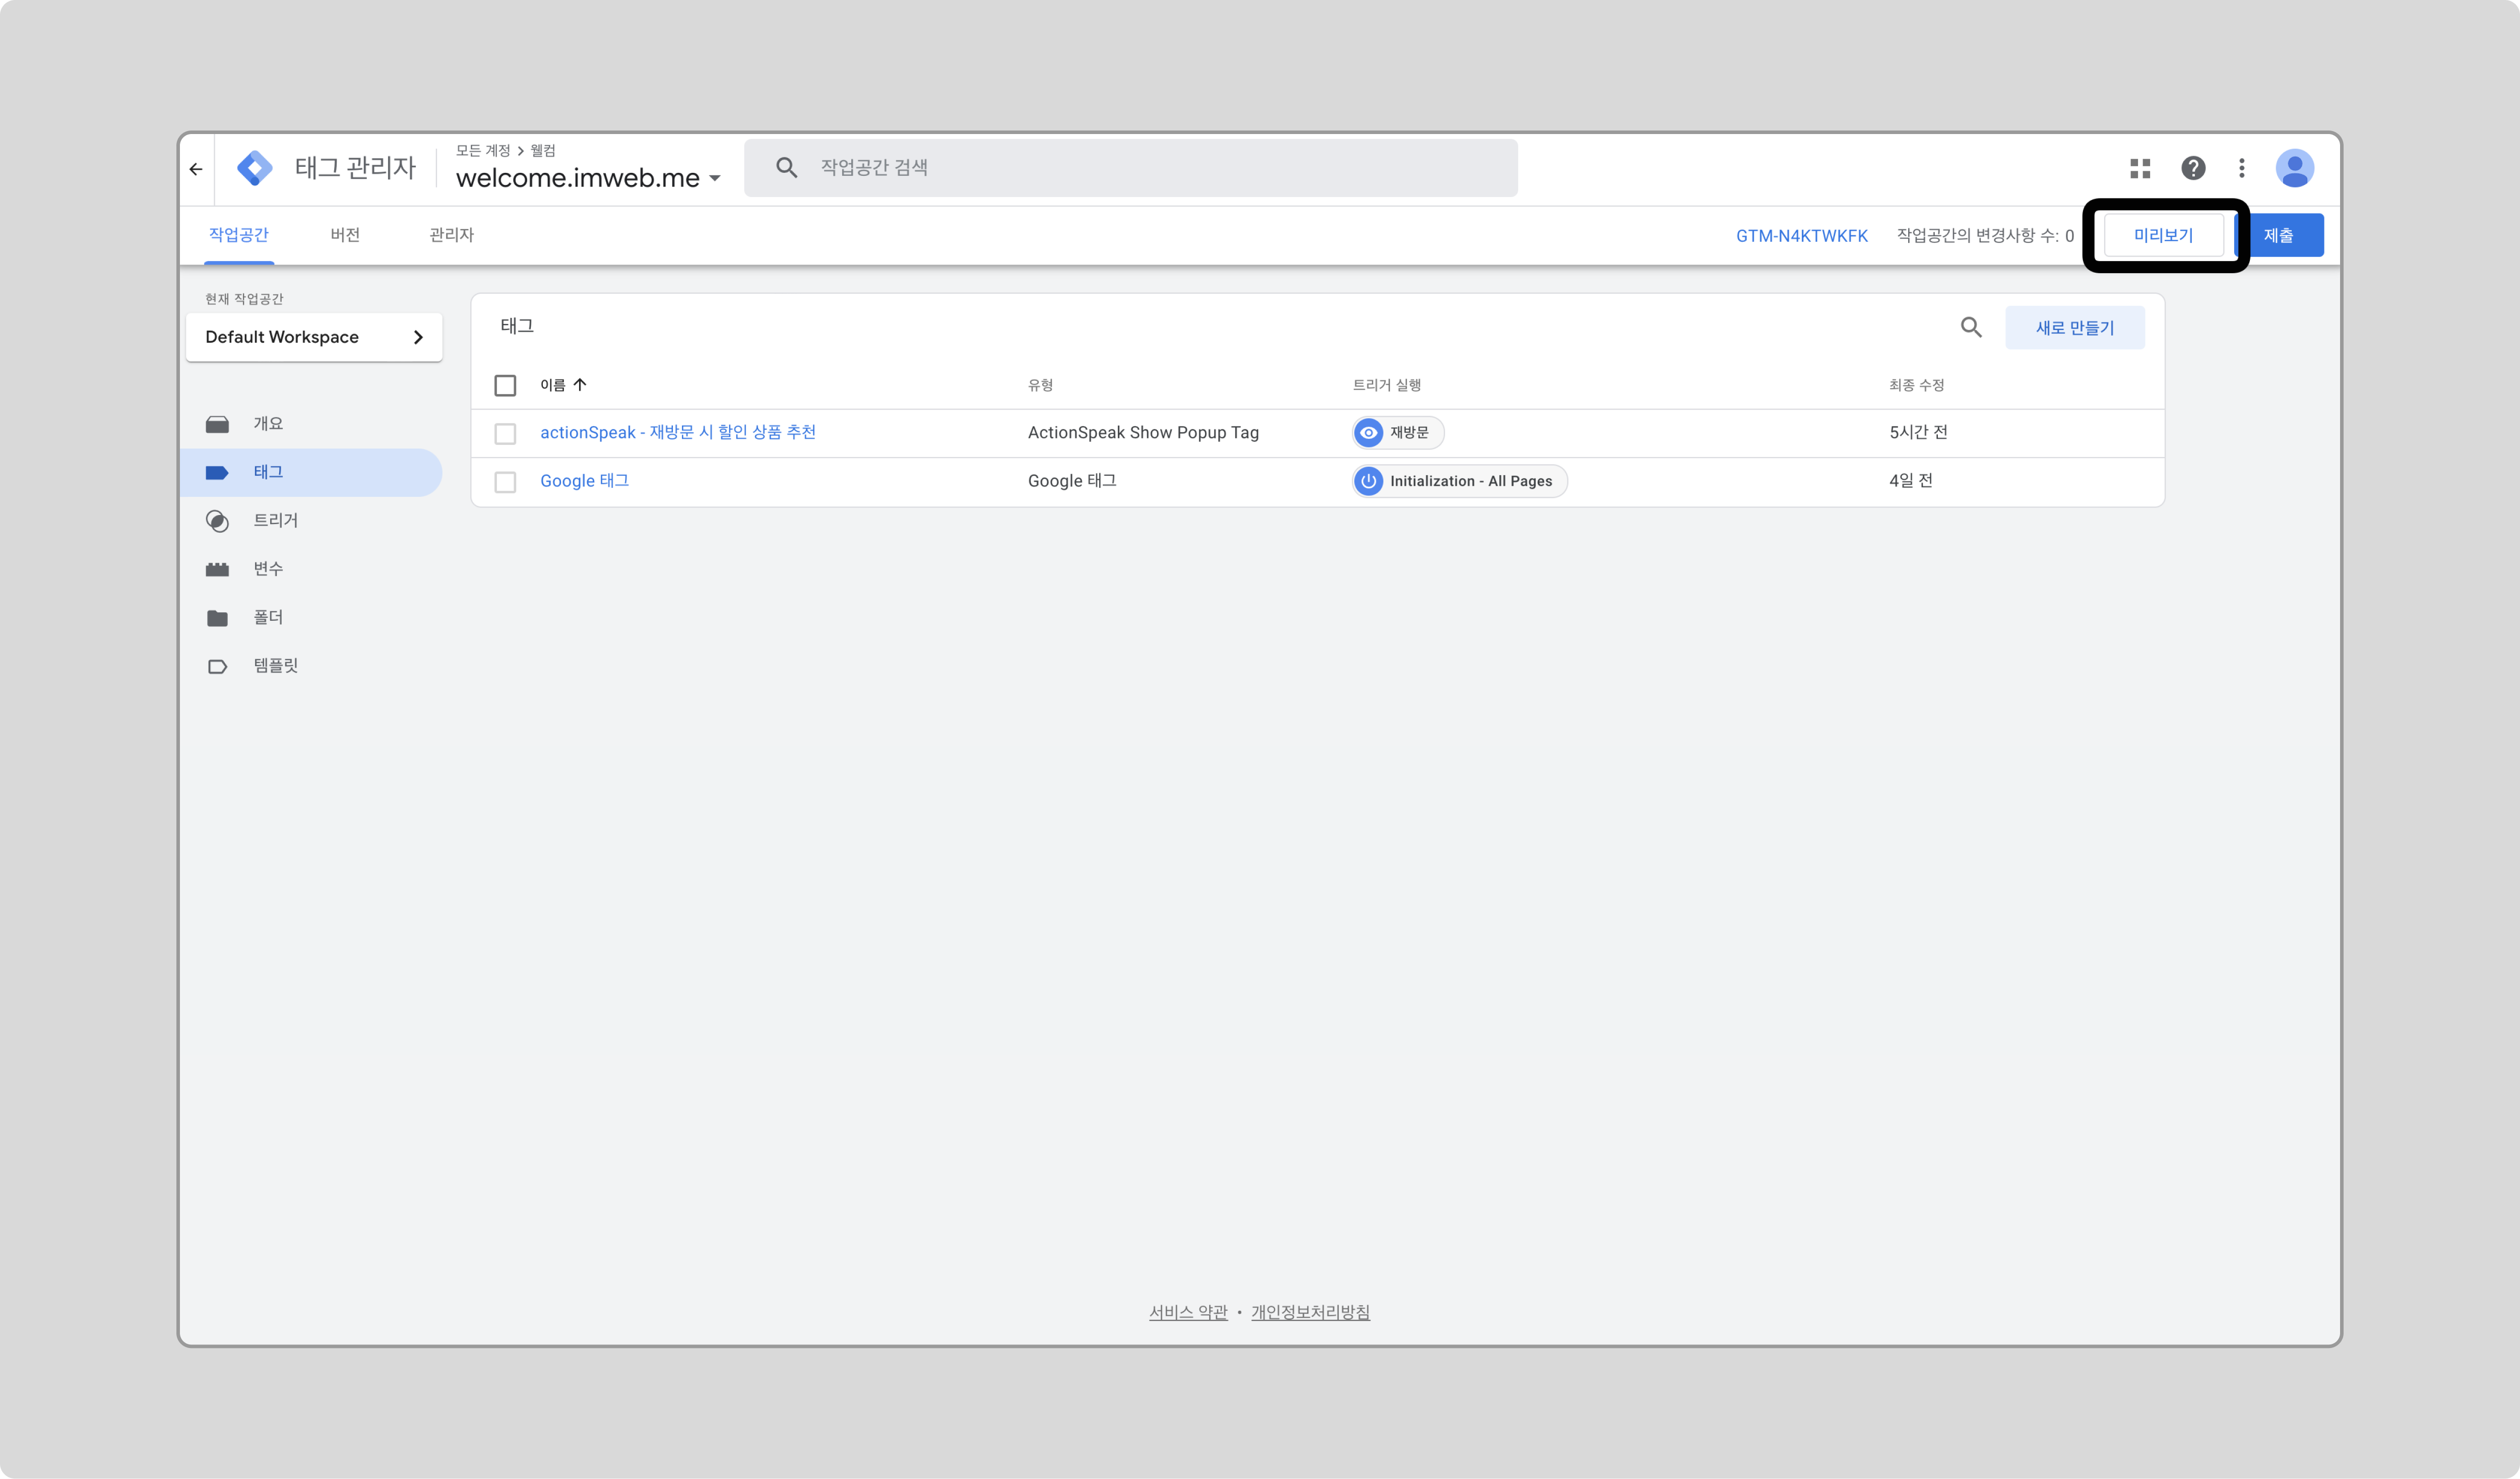Click the 재방문 trigger chip
This screenshot has height=1479, width=2520.
click(1398, 432)
